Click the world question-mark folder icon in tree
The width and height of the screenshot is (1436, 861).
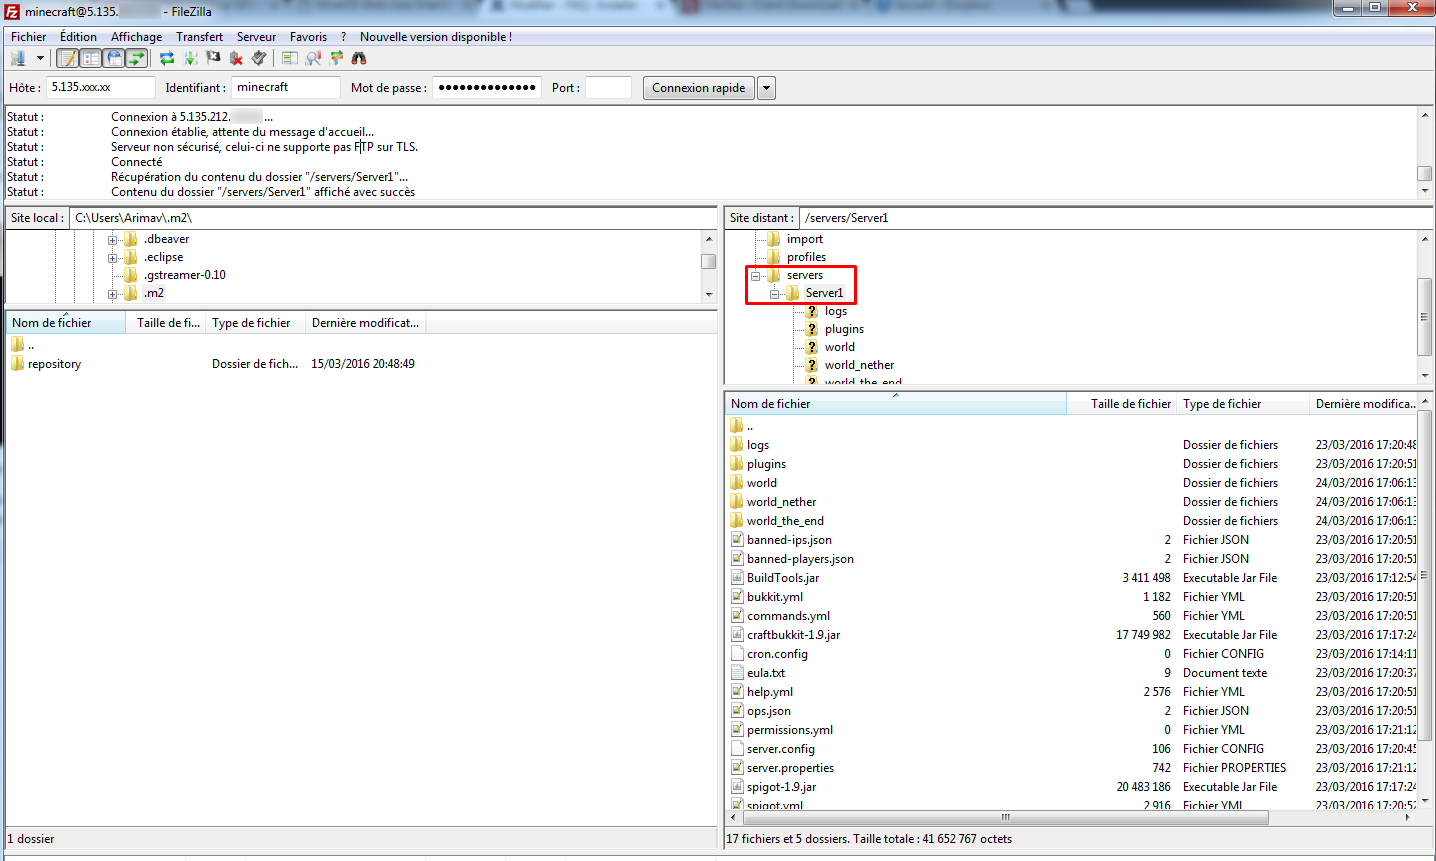812,347
